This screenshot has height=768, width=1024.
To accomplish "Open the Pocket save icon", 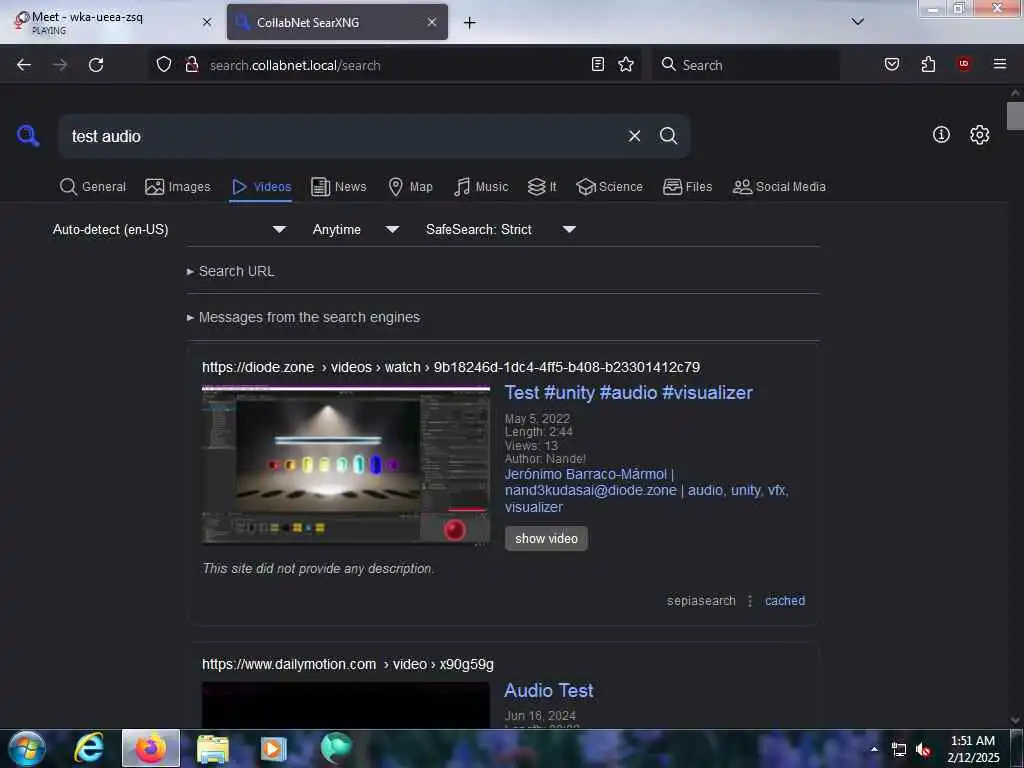I will coord(892,64).
